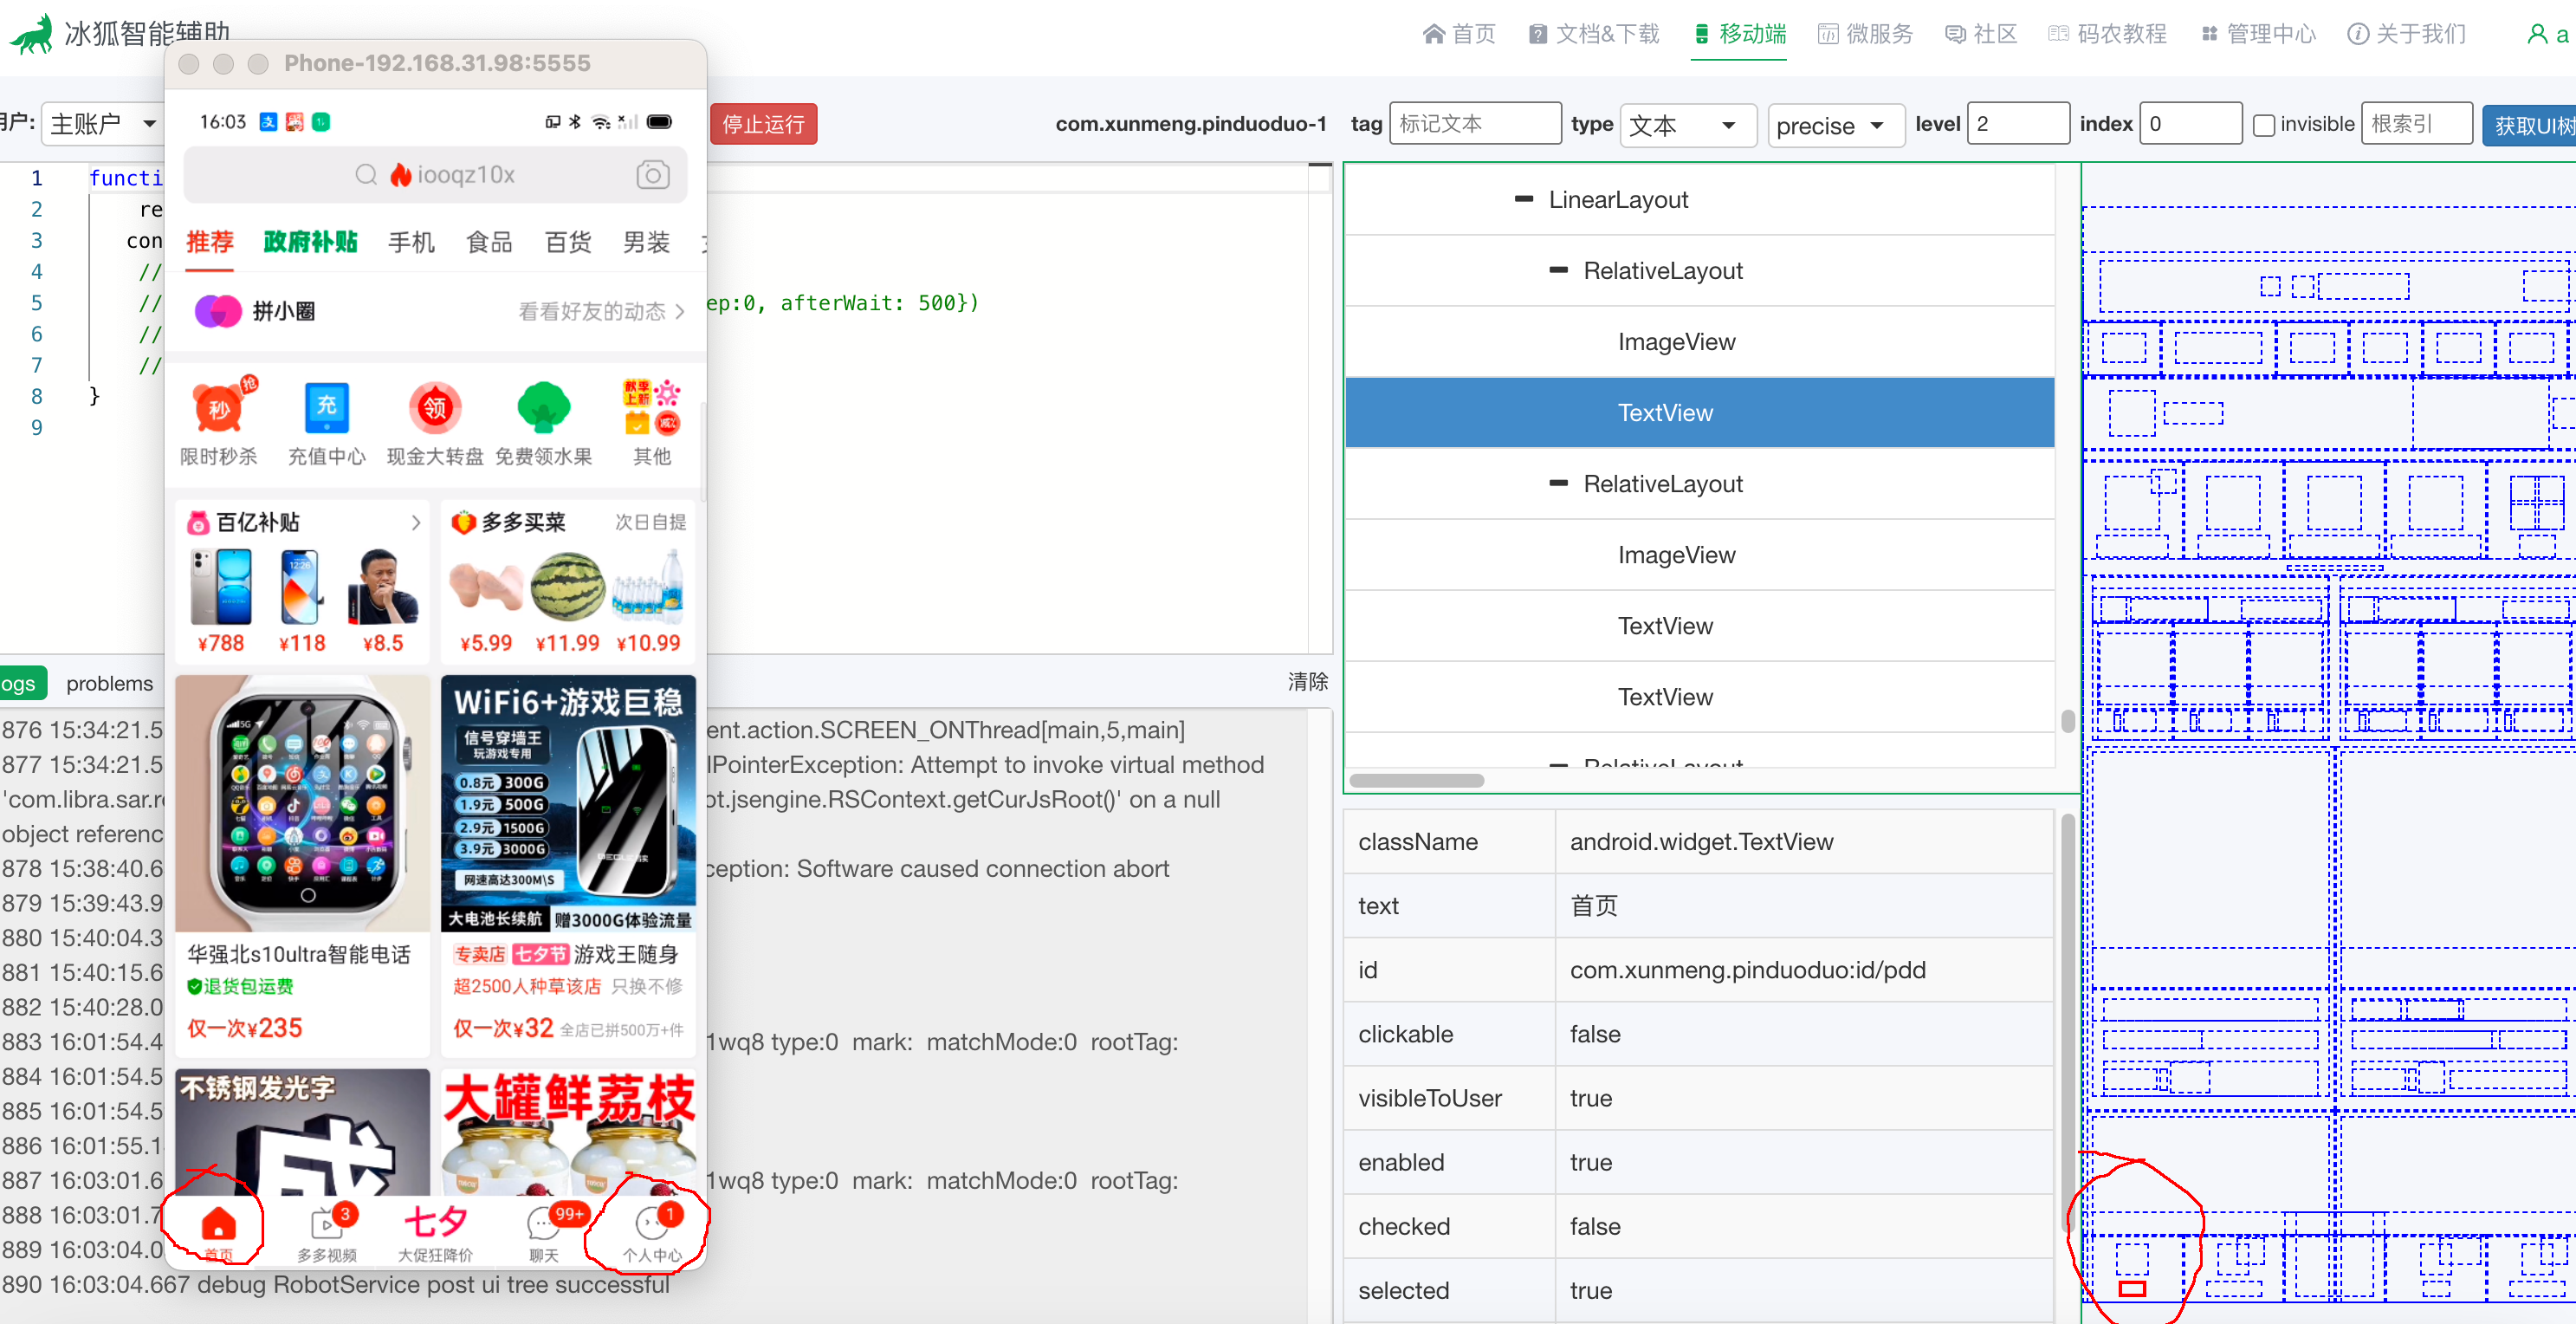
Task: Switch to 政府补贴 tab
Action: [x=310, y=242]
